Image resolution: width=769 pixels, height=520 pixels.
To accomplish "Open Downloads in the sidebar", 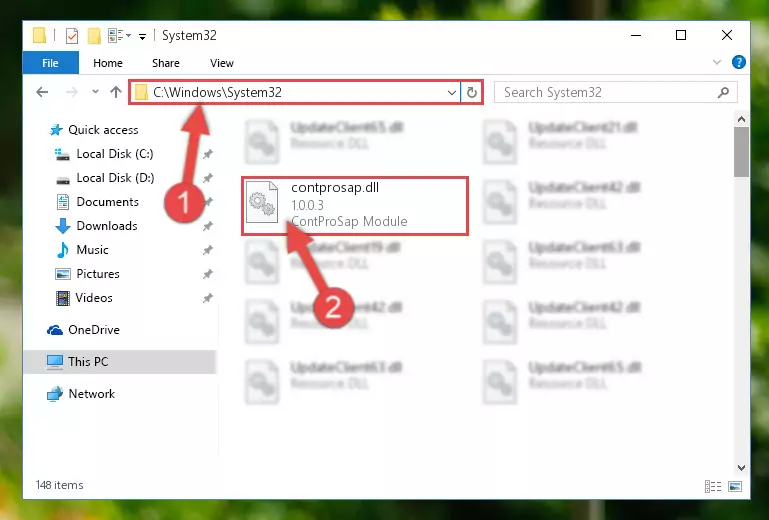I will pos(107,226).
